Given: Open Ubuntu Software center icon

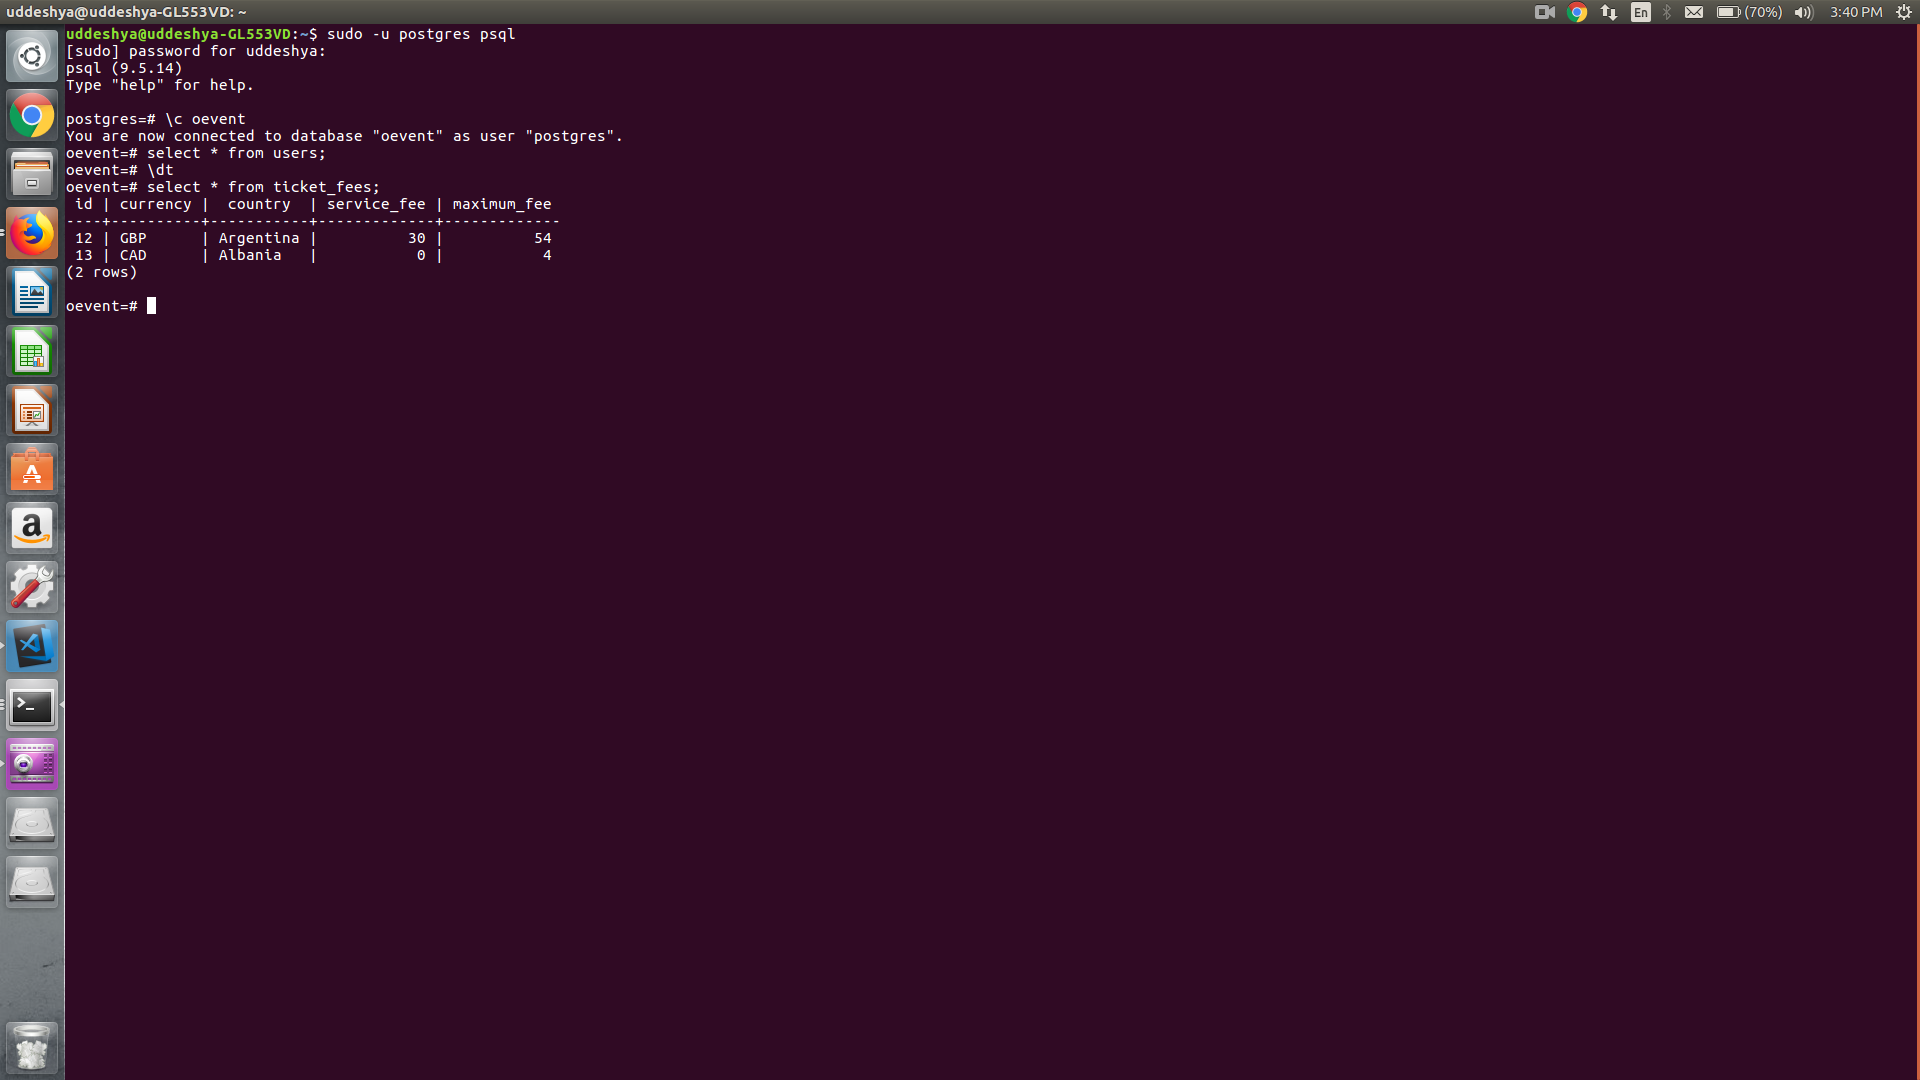Looking at the screenshot, I should (x=32, y=470).
